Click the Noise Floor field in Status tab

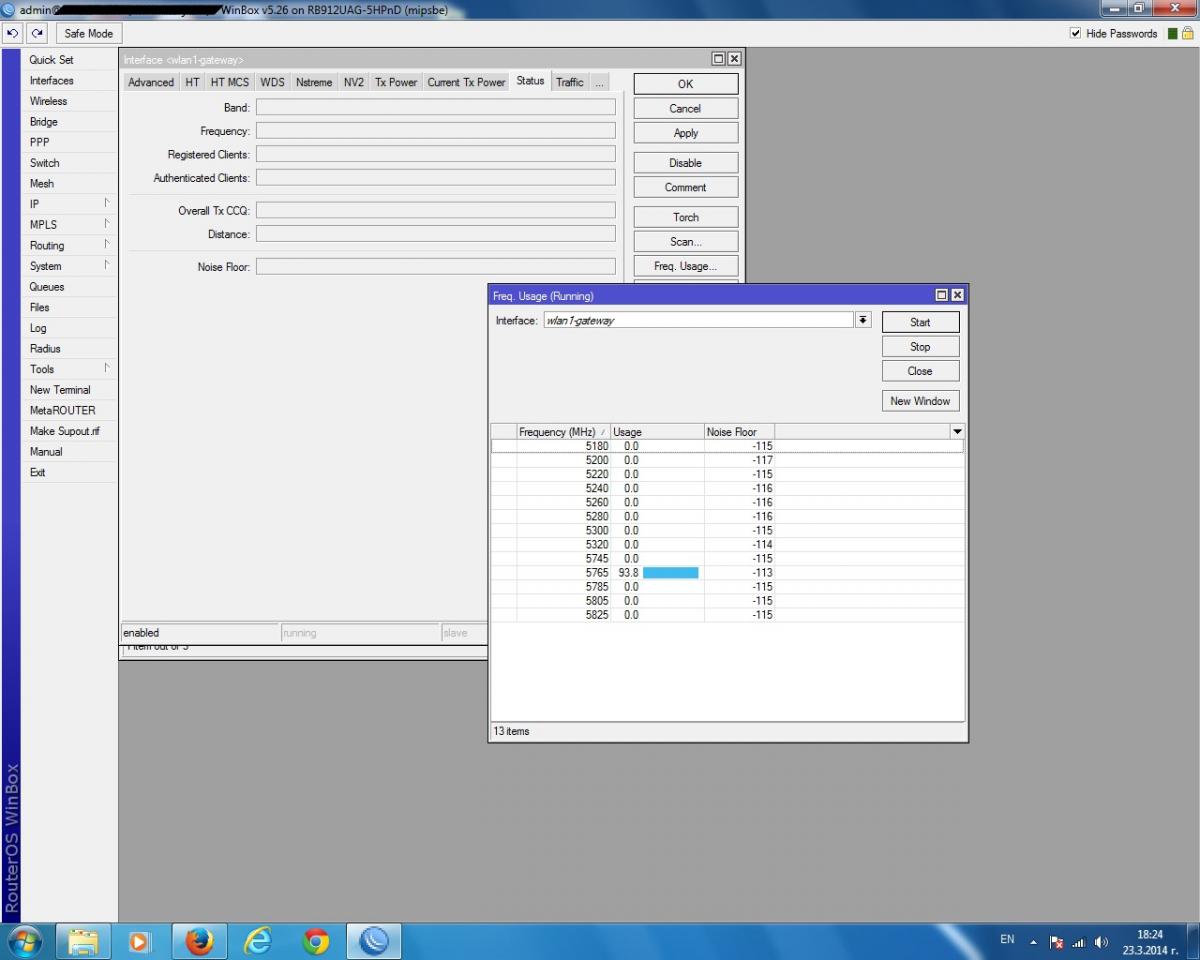coord(435,267)
